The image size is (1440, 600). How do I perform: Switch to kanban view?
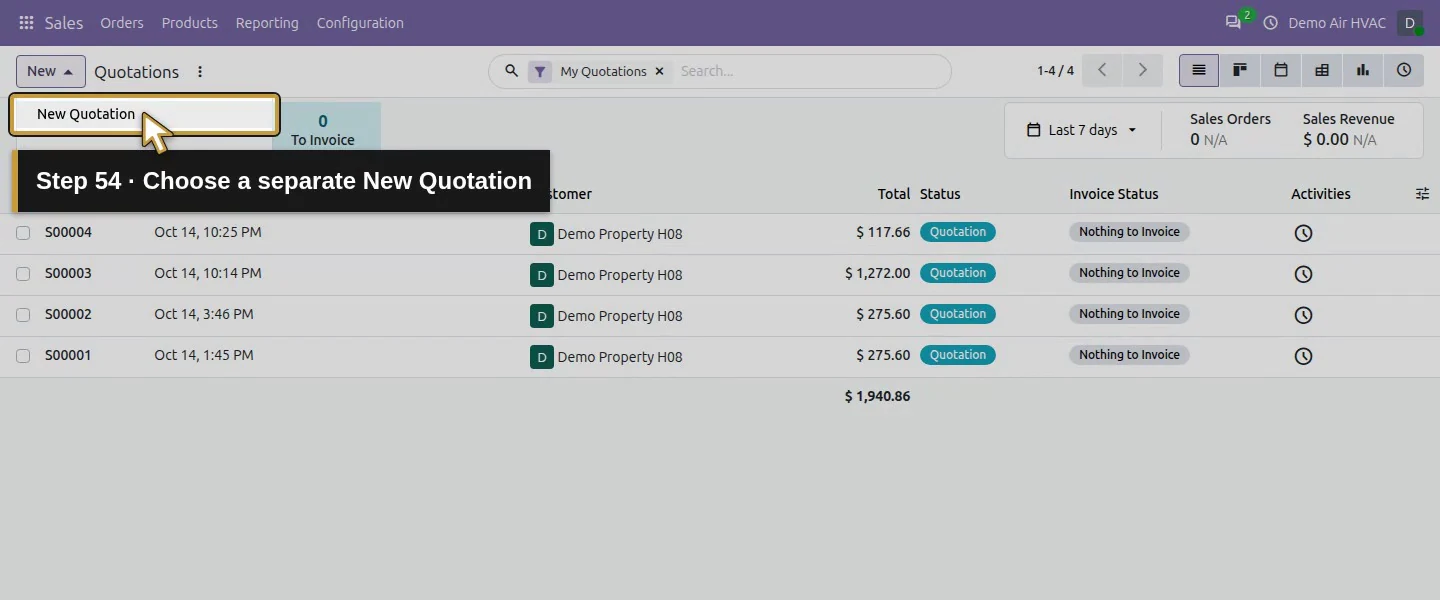1240,71
